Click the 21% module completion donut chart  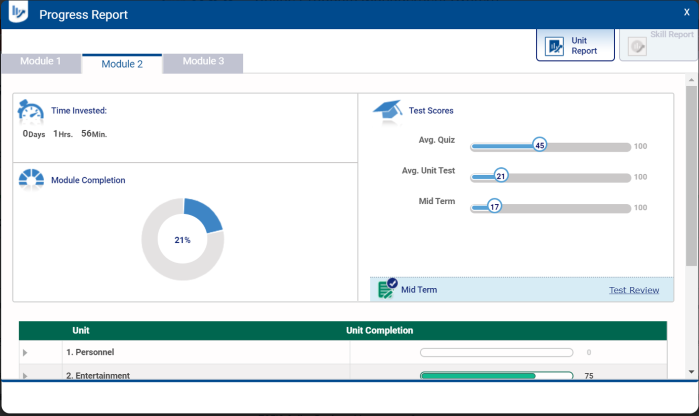pyautogui.click(x=182, y=239)
